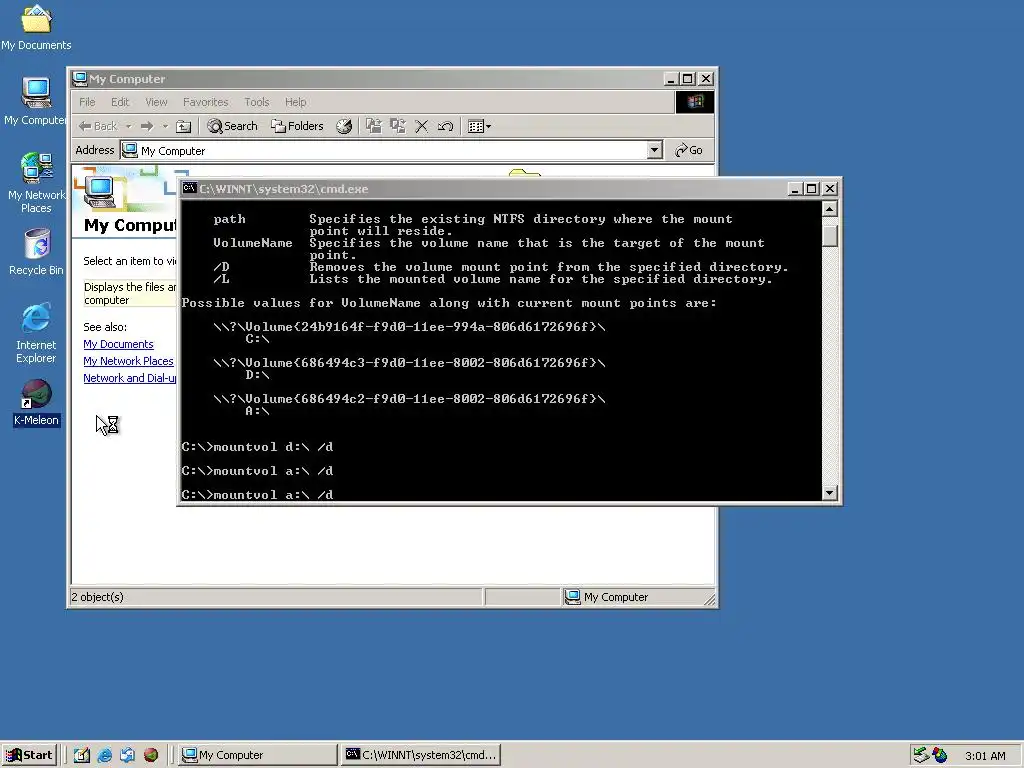Click the Go button
The image size is (1024, 768).
(x=689, y=150)
